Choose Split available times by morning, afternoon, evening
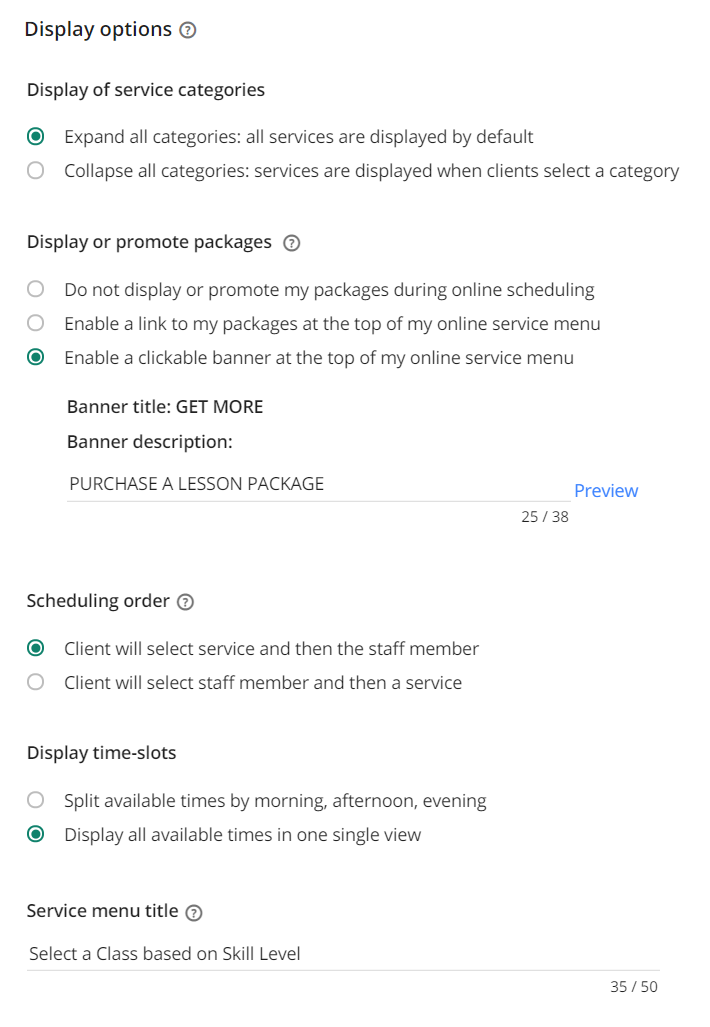This screenshot has width=710, height=1027. (36, 800)
